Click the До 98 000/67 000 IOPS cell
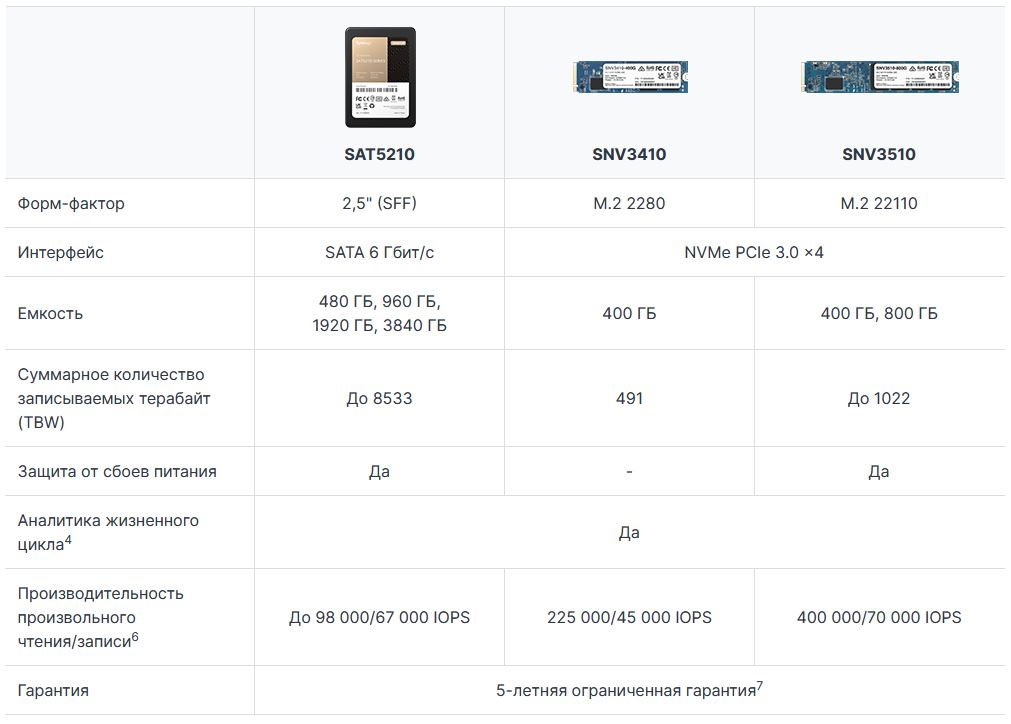The image size is (1011, 724). 379,617
